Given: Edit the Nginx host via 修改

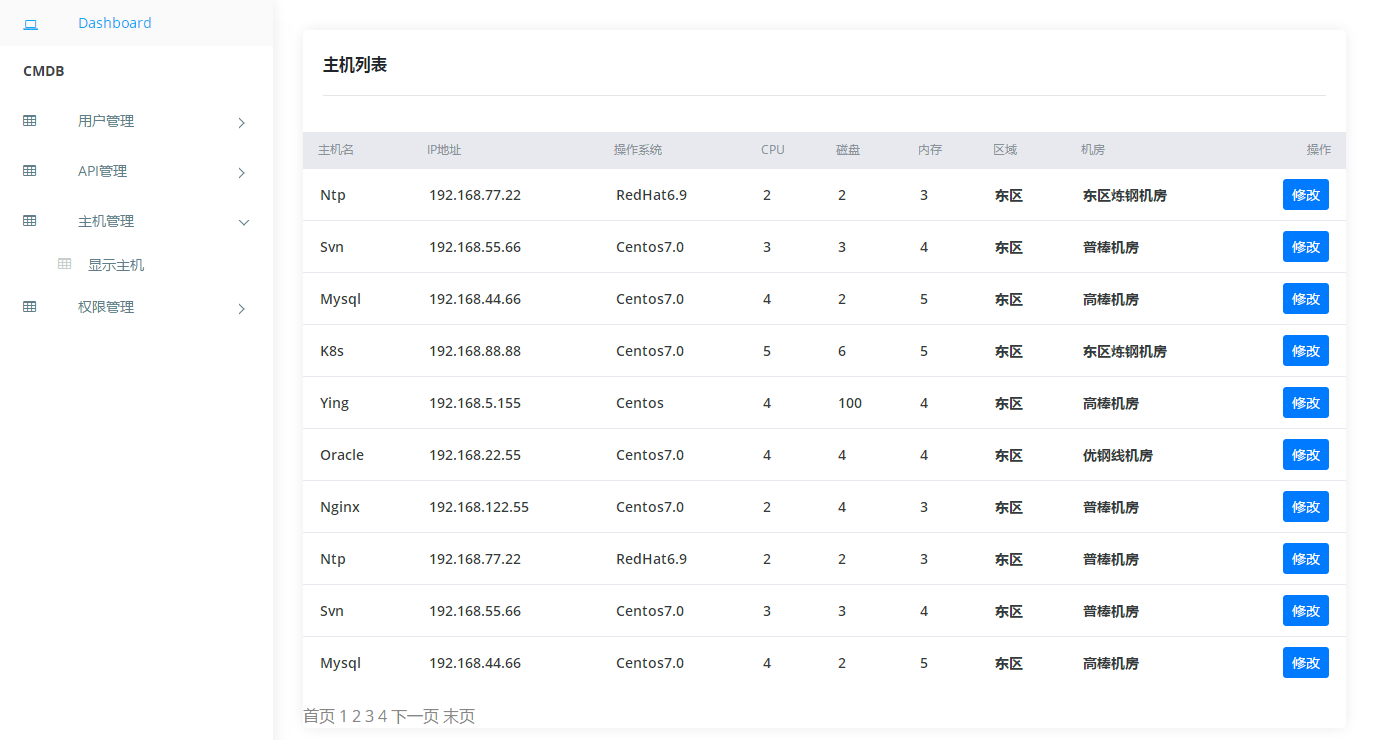Looking at the screenshot, I should click(1305, 507).
